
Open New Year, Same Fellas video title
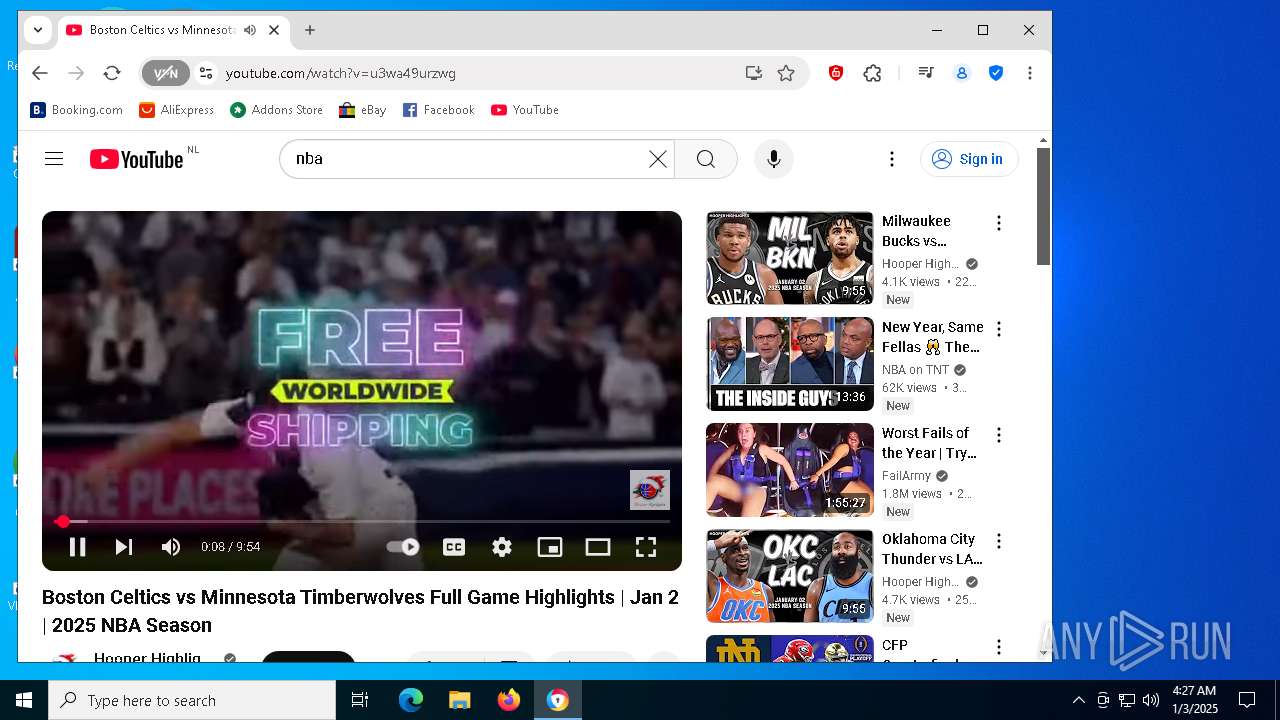tap(932, 337)
